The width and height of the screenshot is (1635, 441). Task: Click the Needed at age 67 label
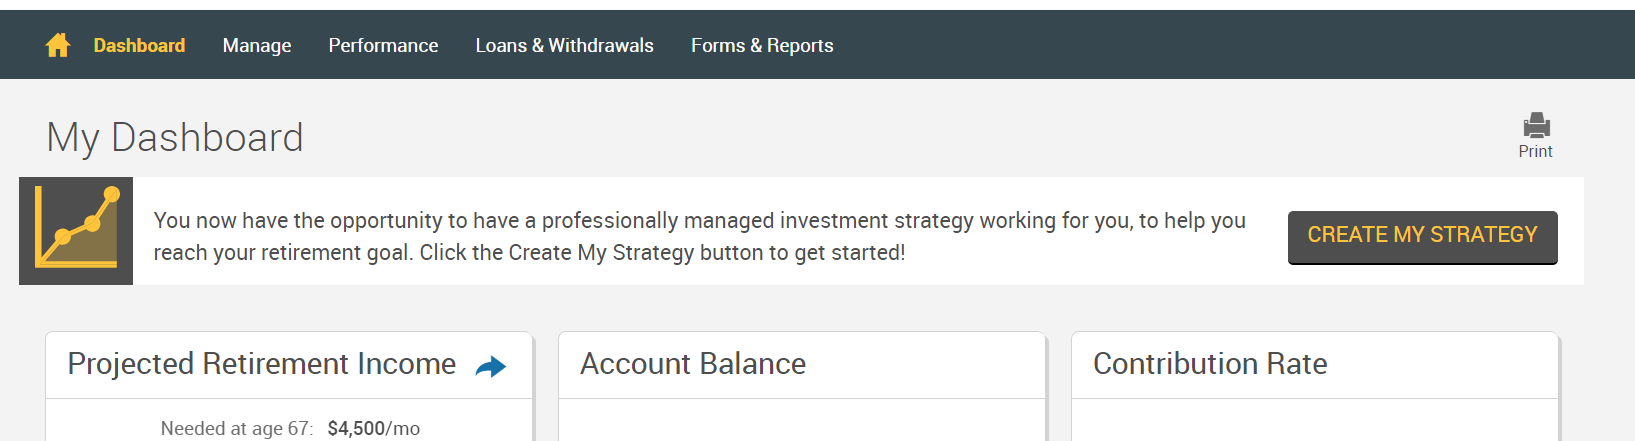236,428
